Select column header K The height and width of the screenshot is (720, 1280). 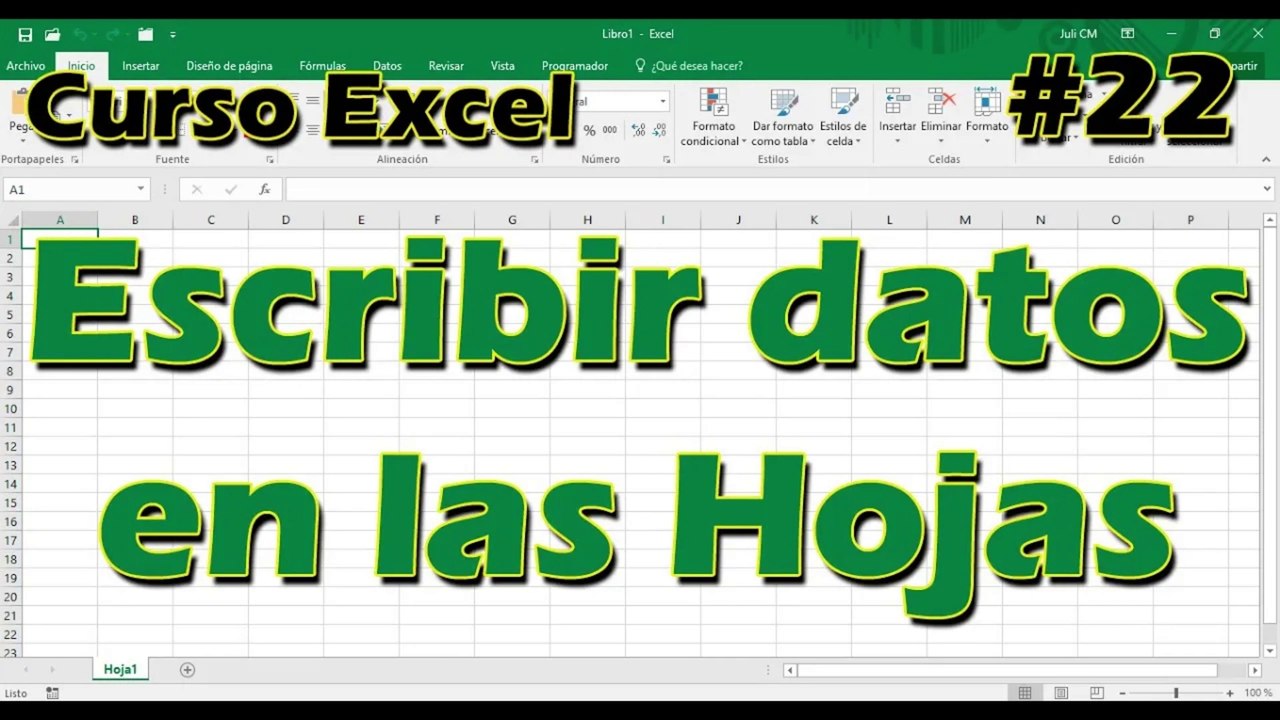pyautogui.click(x=814, y=220)
